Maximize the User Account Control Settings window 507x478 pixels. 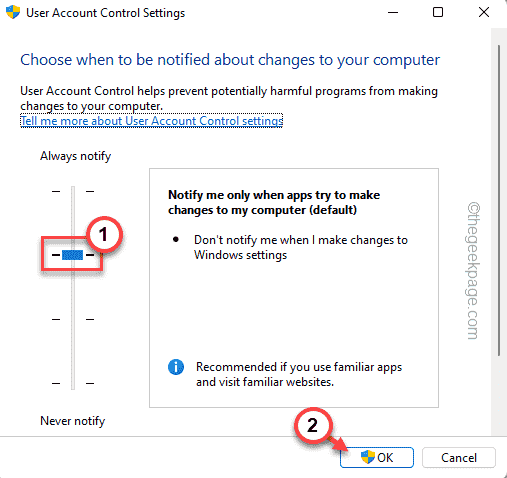pos(438,13)
